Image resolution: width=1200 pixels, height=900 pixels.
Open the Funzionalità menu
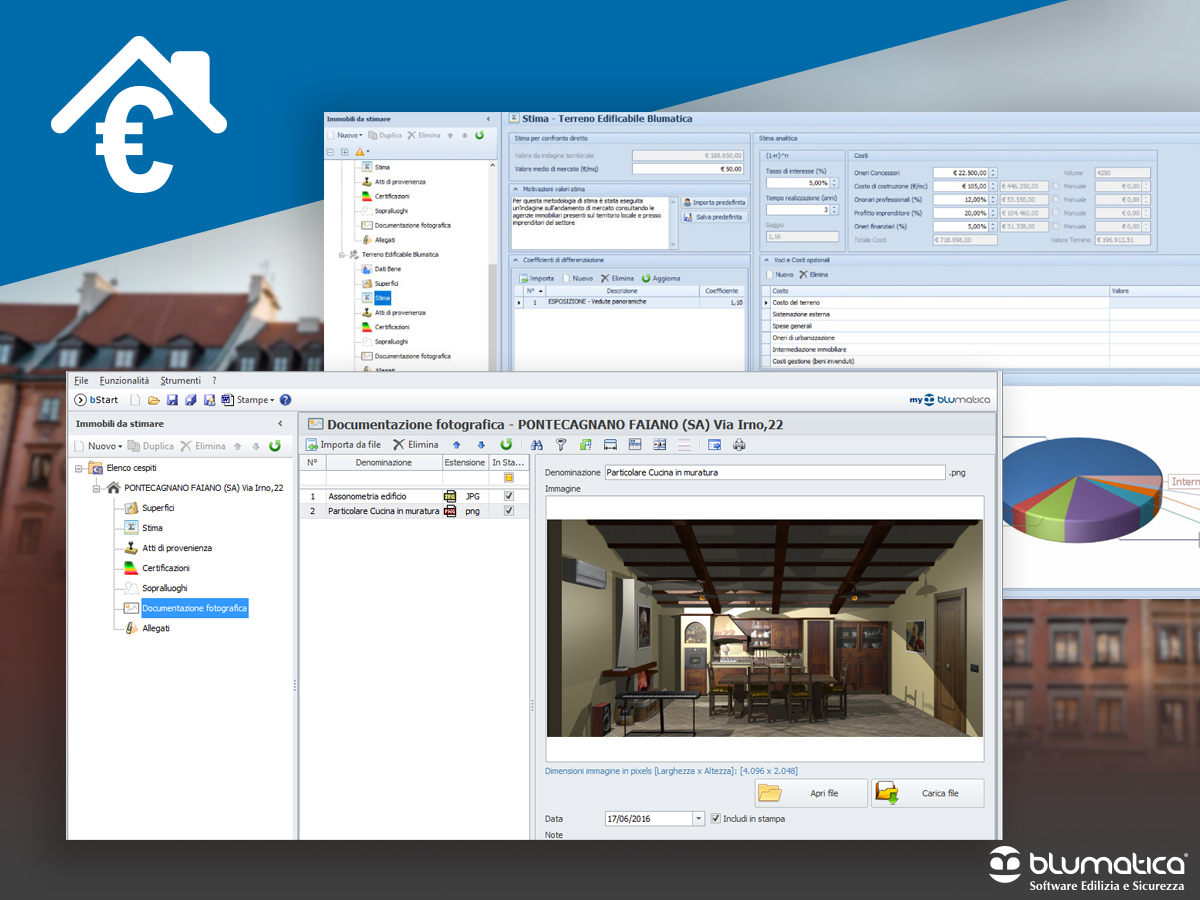pos(124,381)
